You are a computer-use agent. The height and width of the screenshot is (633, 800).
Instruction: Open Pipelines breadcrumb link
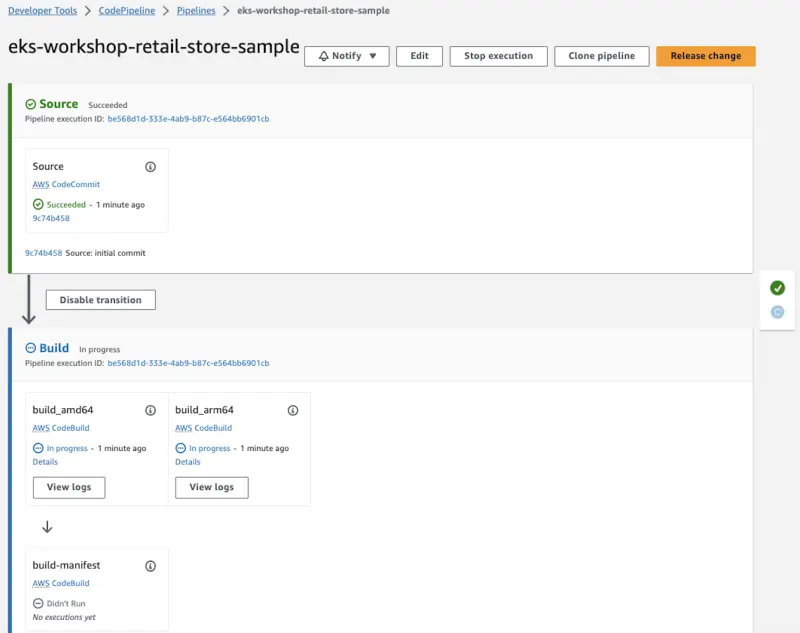coord(198,11)
